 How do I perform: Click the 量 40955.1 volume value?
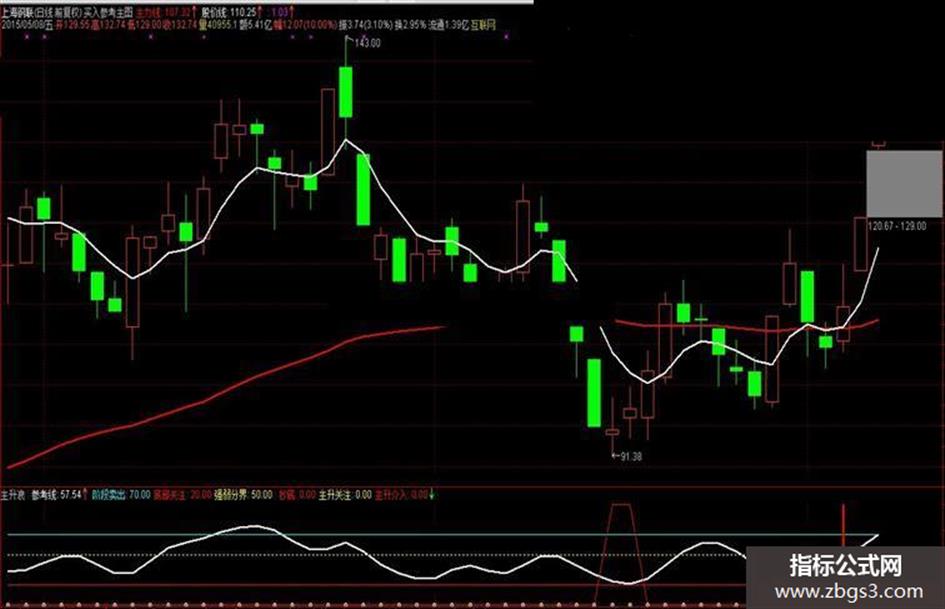click(x=218, y=25)
